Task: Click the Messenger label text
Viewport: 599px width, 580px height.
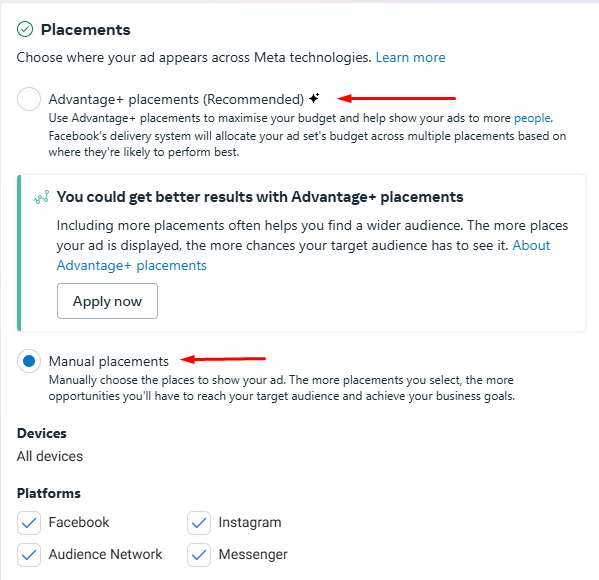Action: point(253,554)
